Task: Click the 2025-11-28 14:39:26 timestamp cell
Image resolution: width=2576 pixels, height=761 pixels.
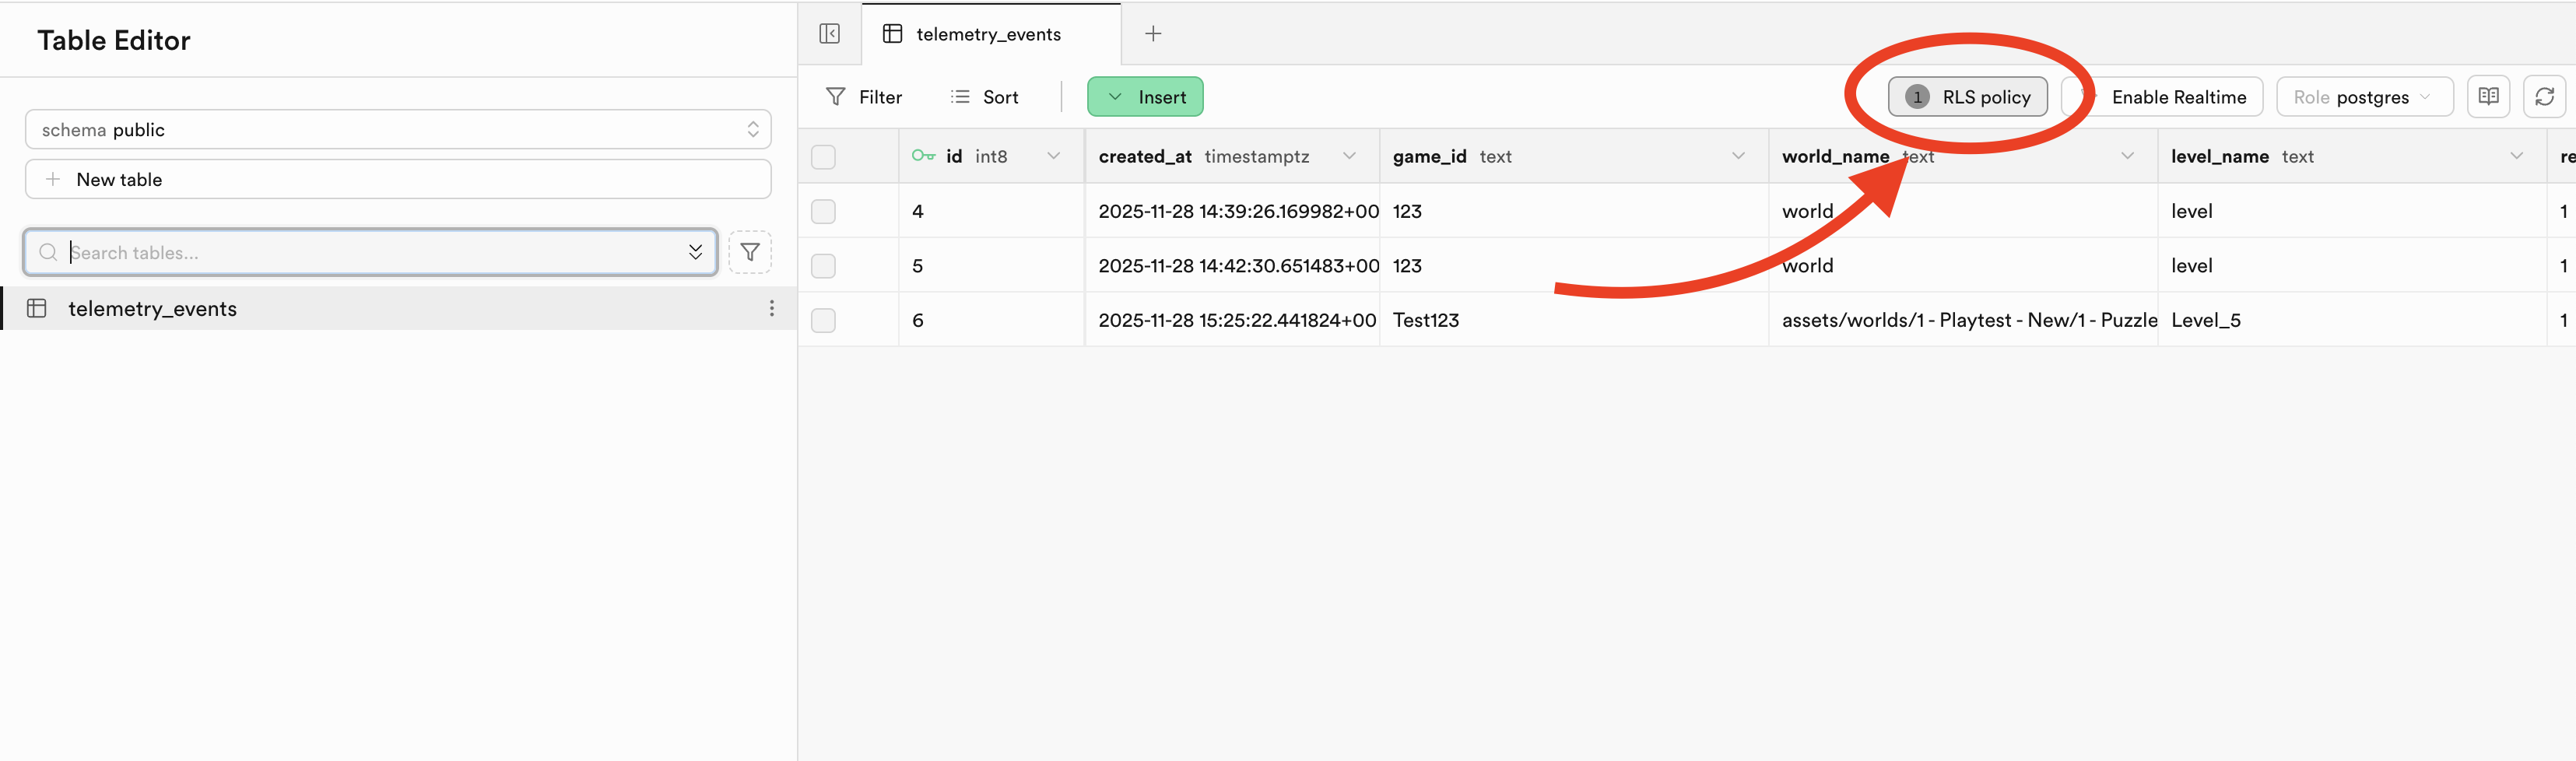Action: [1232, 211]
